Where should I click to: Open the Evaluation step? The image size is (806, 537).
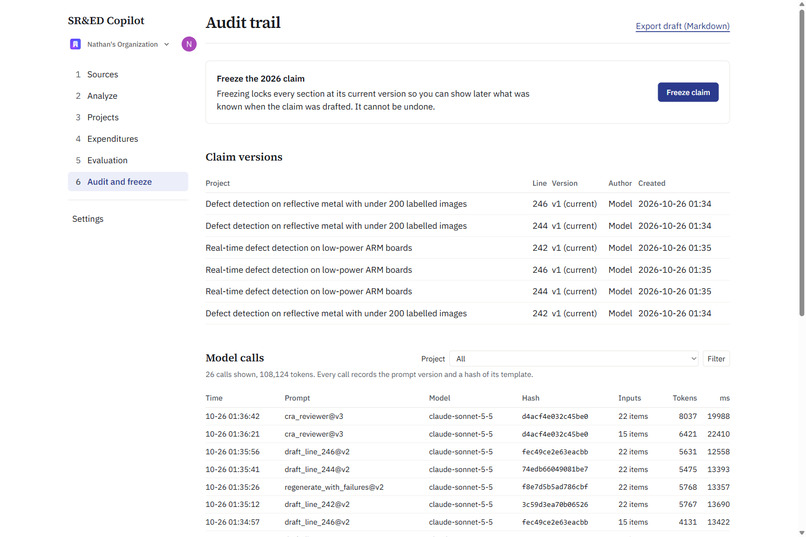pyautogui.click(x=128, y=160)
